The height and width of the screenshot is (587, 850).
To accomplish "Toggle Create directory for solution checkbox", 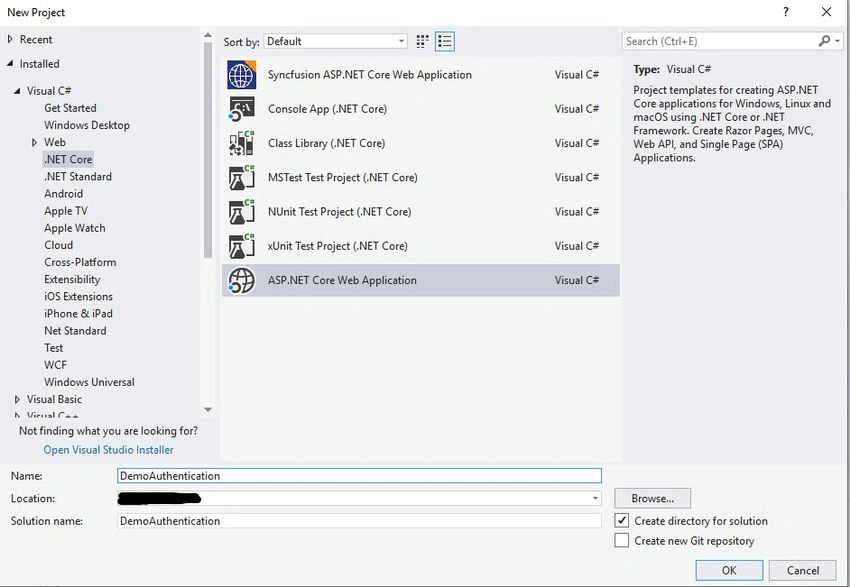I will pyautogui.click(x=621, y=520).
